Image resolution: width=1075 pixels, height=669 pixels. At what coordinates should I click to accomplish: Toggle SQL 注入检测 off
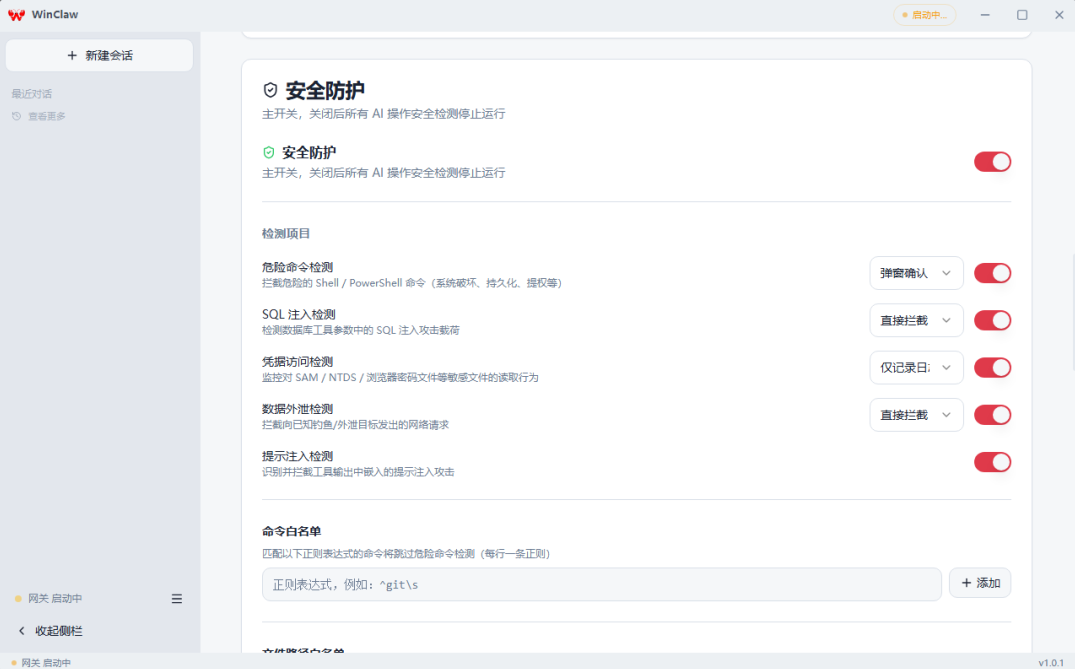[992, 320]
